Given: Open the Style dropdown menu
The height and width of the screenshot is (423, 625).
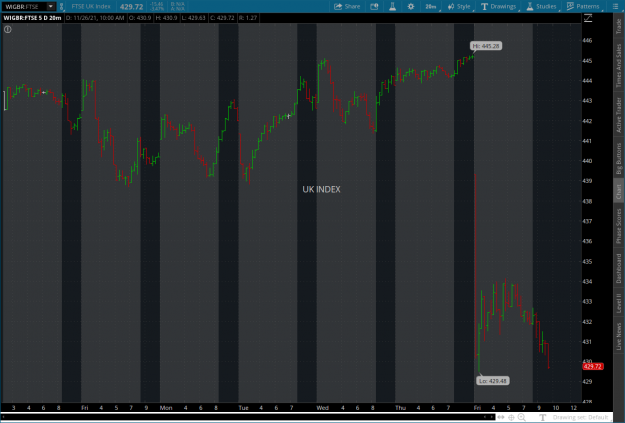Looking at the screenshot, I should pyautogui.click(x=459, y=6).
